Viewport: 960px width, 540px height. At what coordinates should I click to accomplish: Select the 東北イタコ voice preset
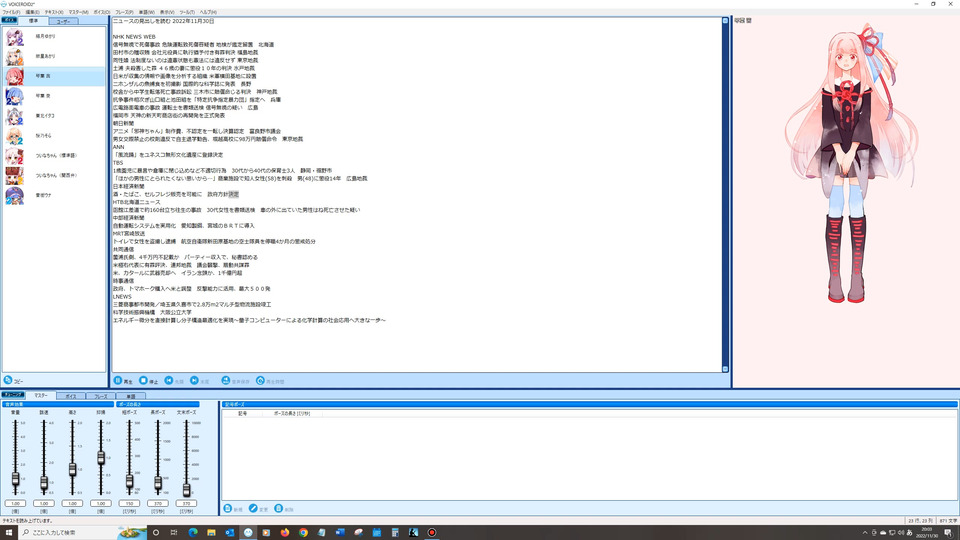54,116
